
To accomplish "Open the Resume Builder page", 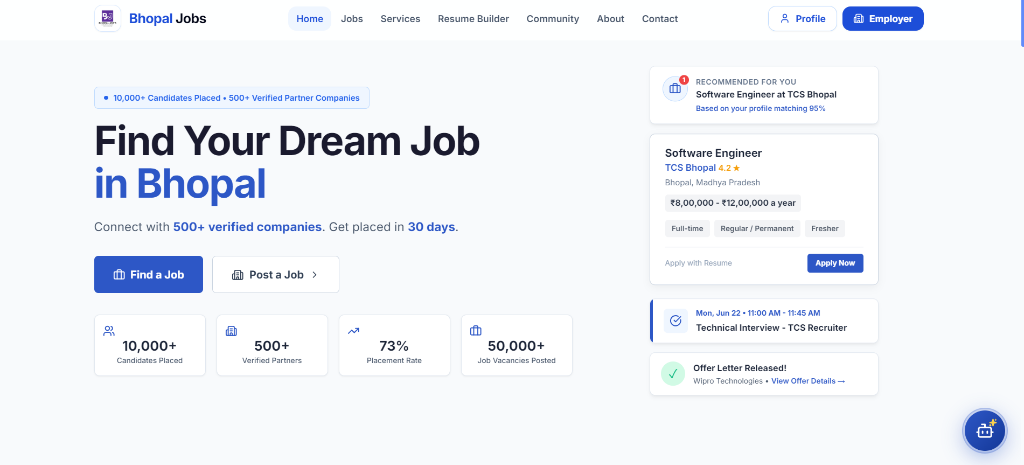I will pos(473,19).
